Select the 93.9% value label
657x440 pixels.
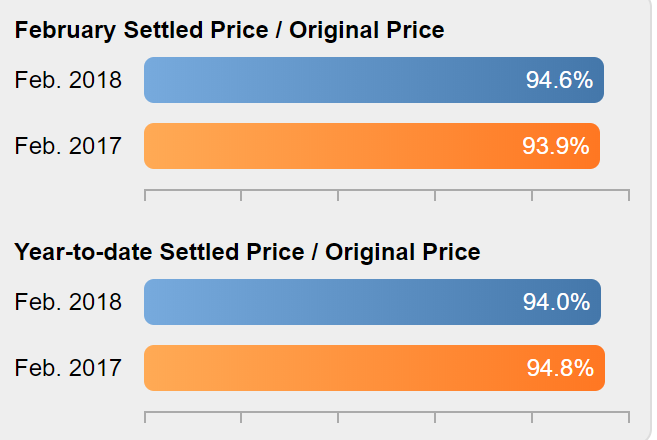coord(556,146)
